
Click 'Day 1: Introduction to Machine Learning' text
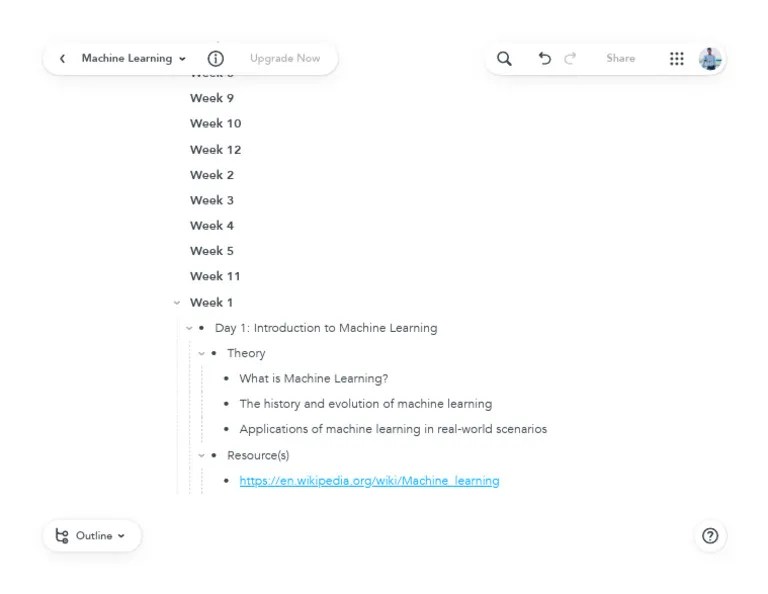pyautogui.click(x=326, y=328)
